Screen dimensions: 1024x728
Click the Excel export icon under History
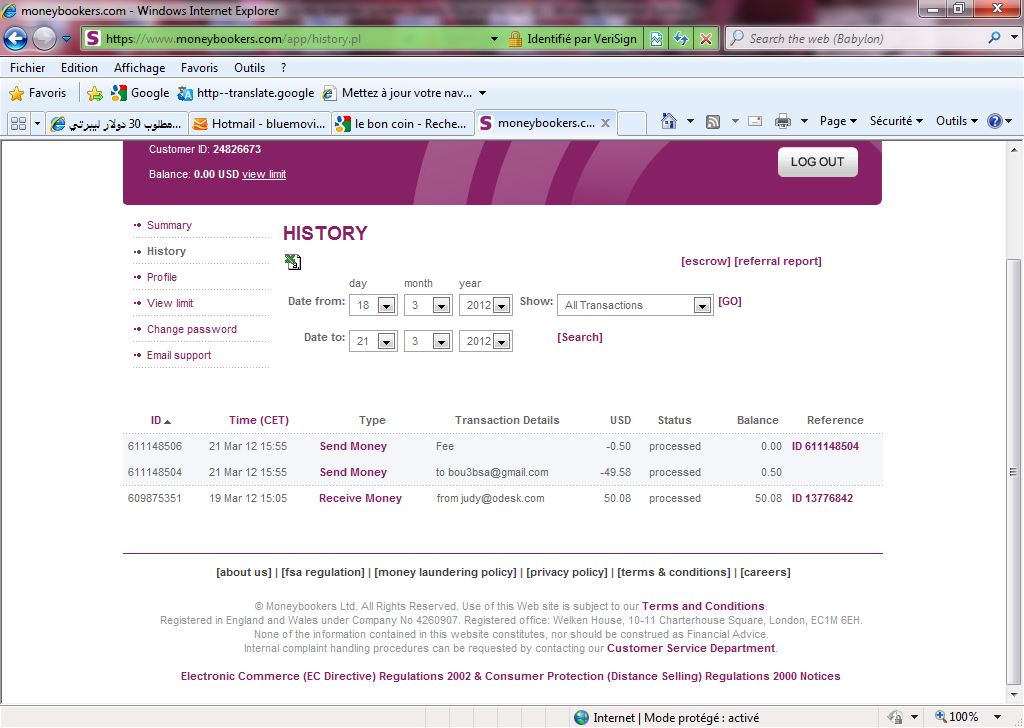pyautogui.click(x=293, y=262)
